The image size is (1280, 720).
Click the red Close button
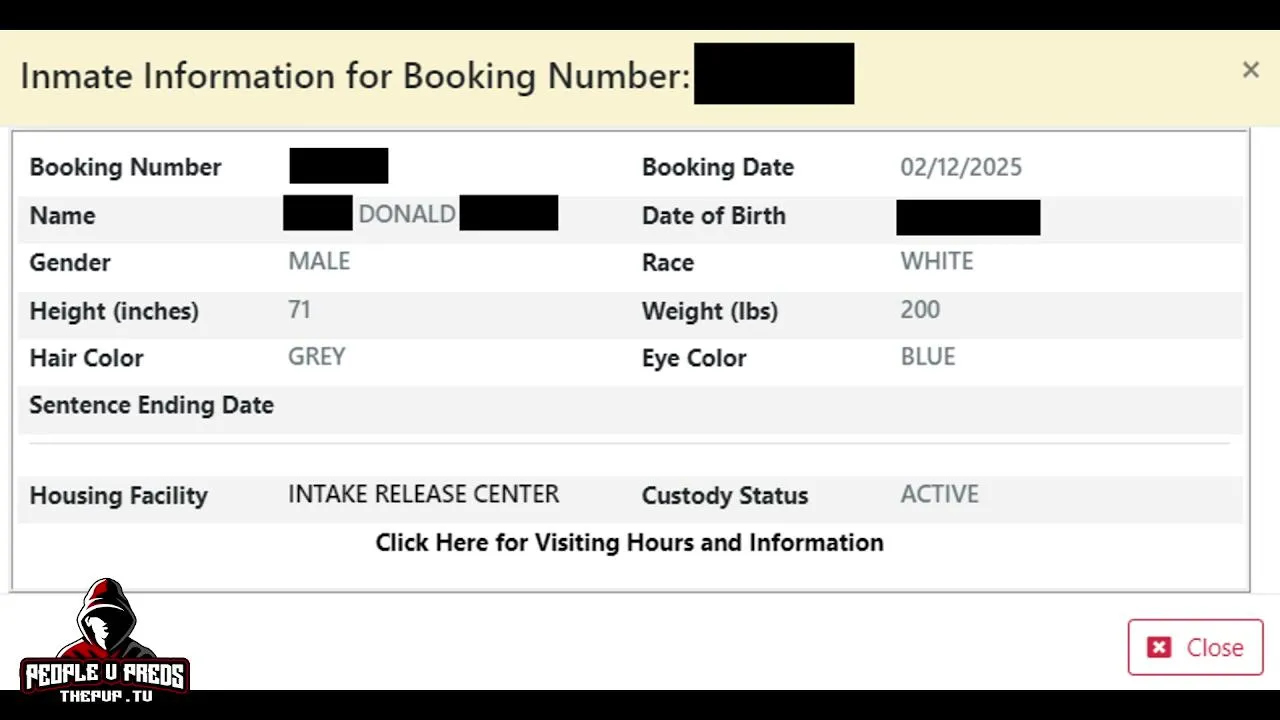1195,647
